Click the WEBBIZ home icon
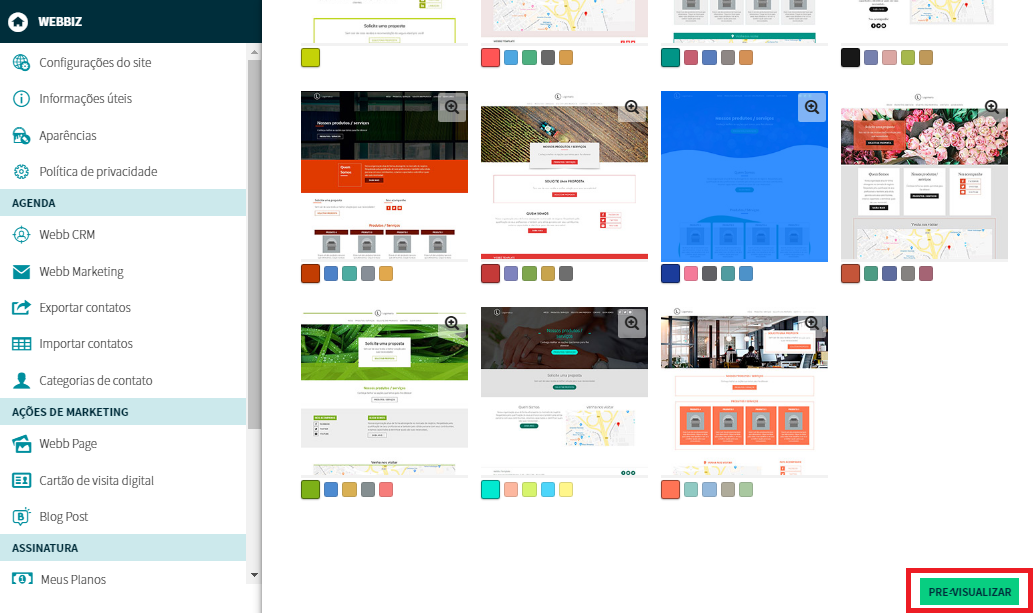 (x=17, y=21)
